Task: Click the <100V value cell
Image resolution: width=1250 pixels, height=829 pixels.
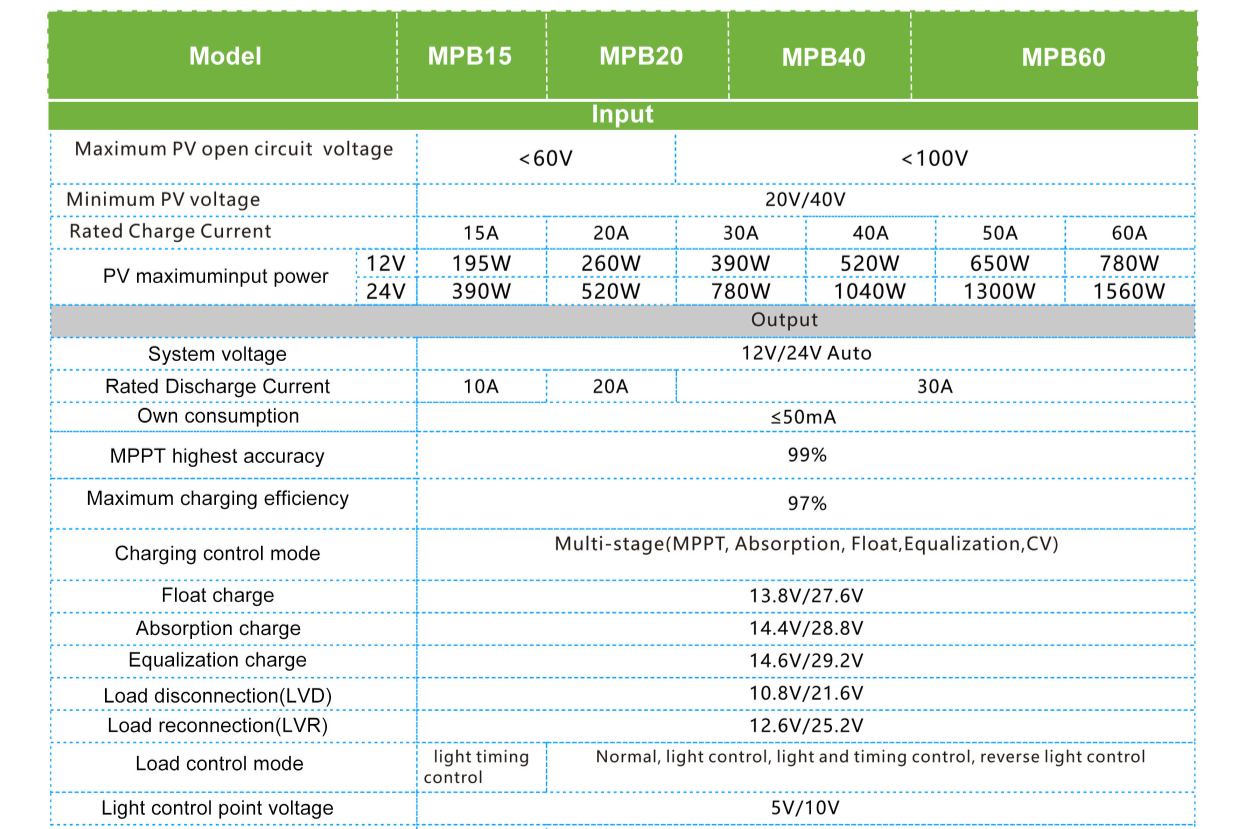Action: (935, 159)
